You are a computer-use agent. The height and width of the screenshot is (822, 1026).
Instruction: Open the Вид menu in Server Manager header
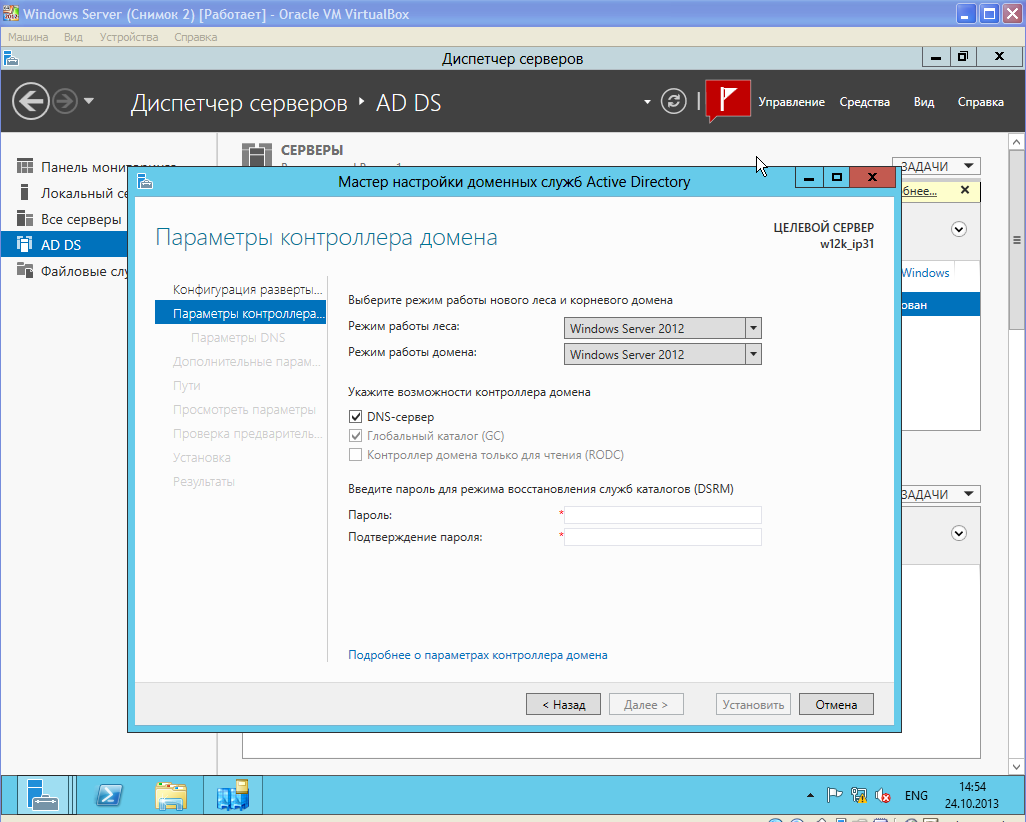coord(923,102)
